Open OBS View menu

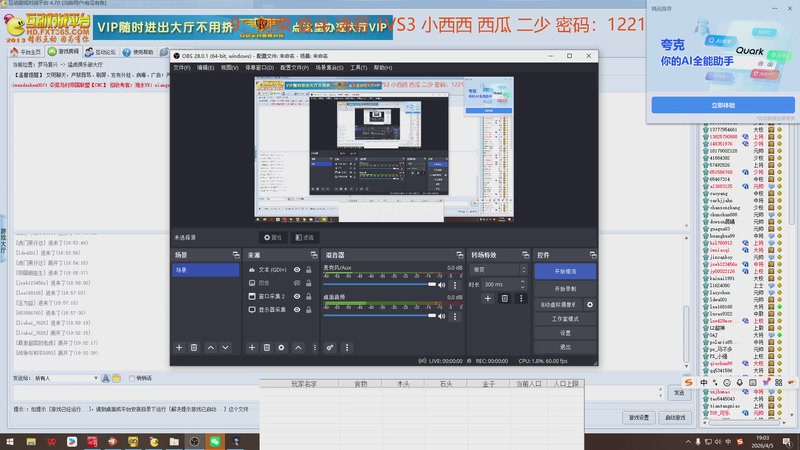(x=229, y=67)
